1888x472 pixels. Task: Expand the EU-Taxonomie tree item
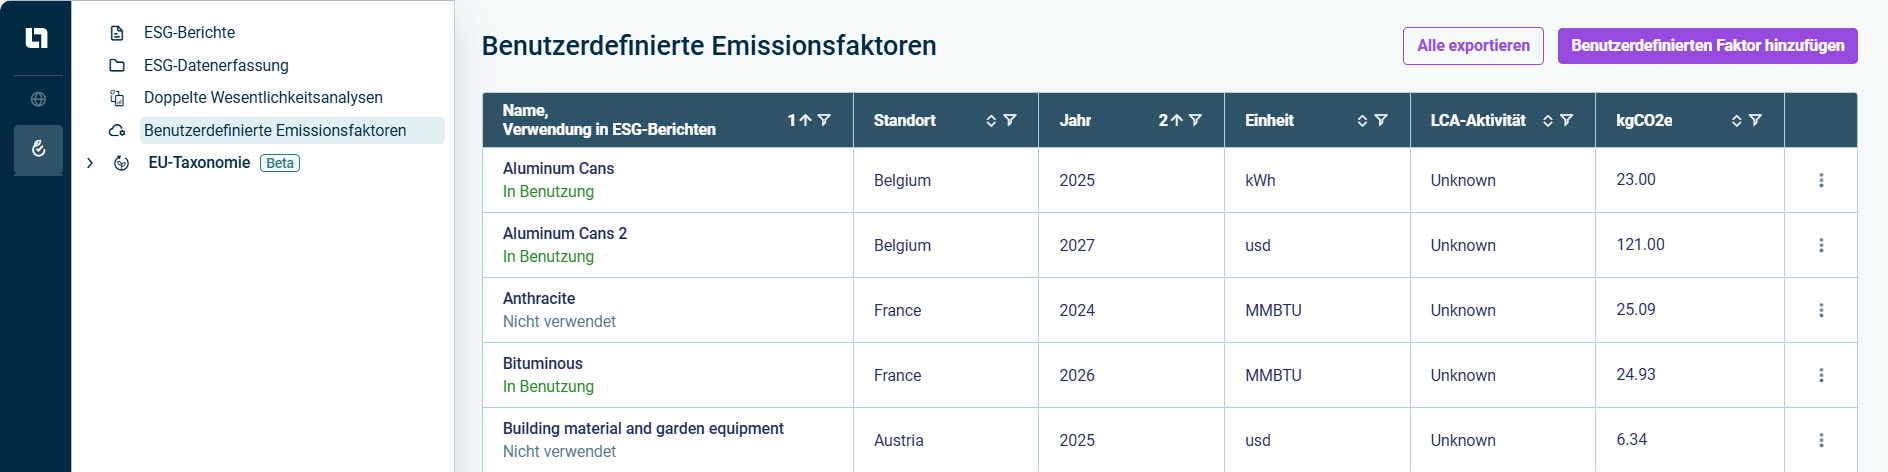[x=90, y=163]
